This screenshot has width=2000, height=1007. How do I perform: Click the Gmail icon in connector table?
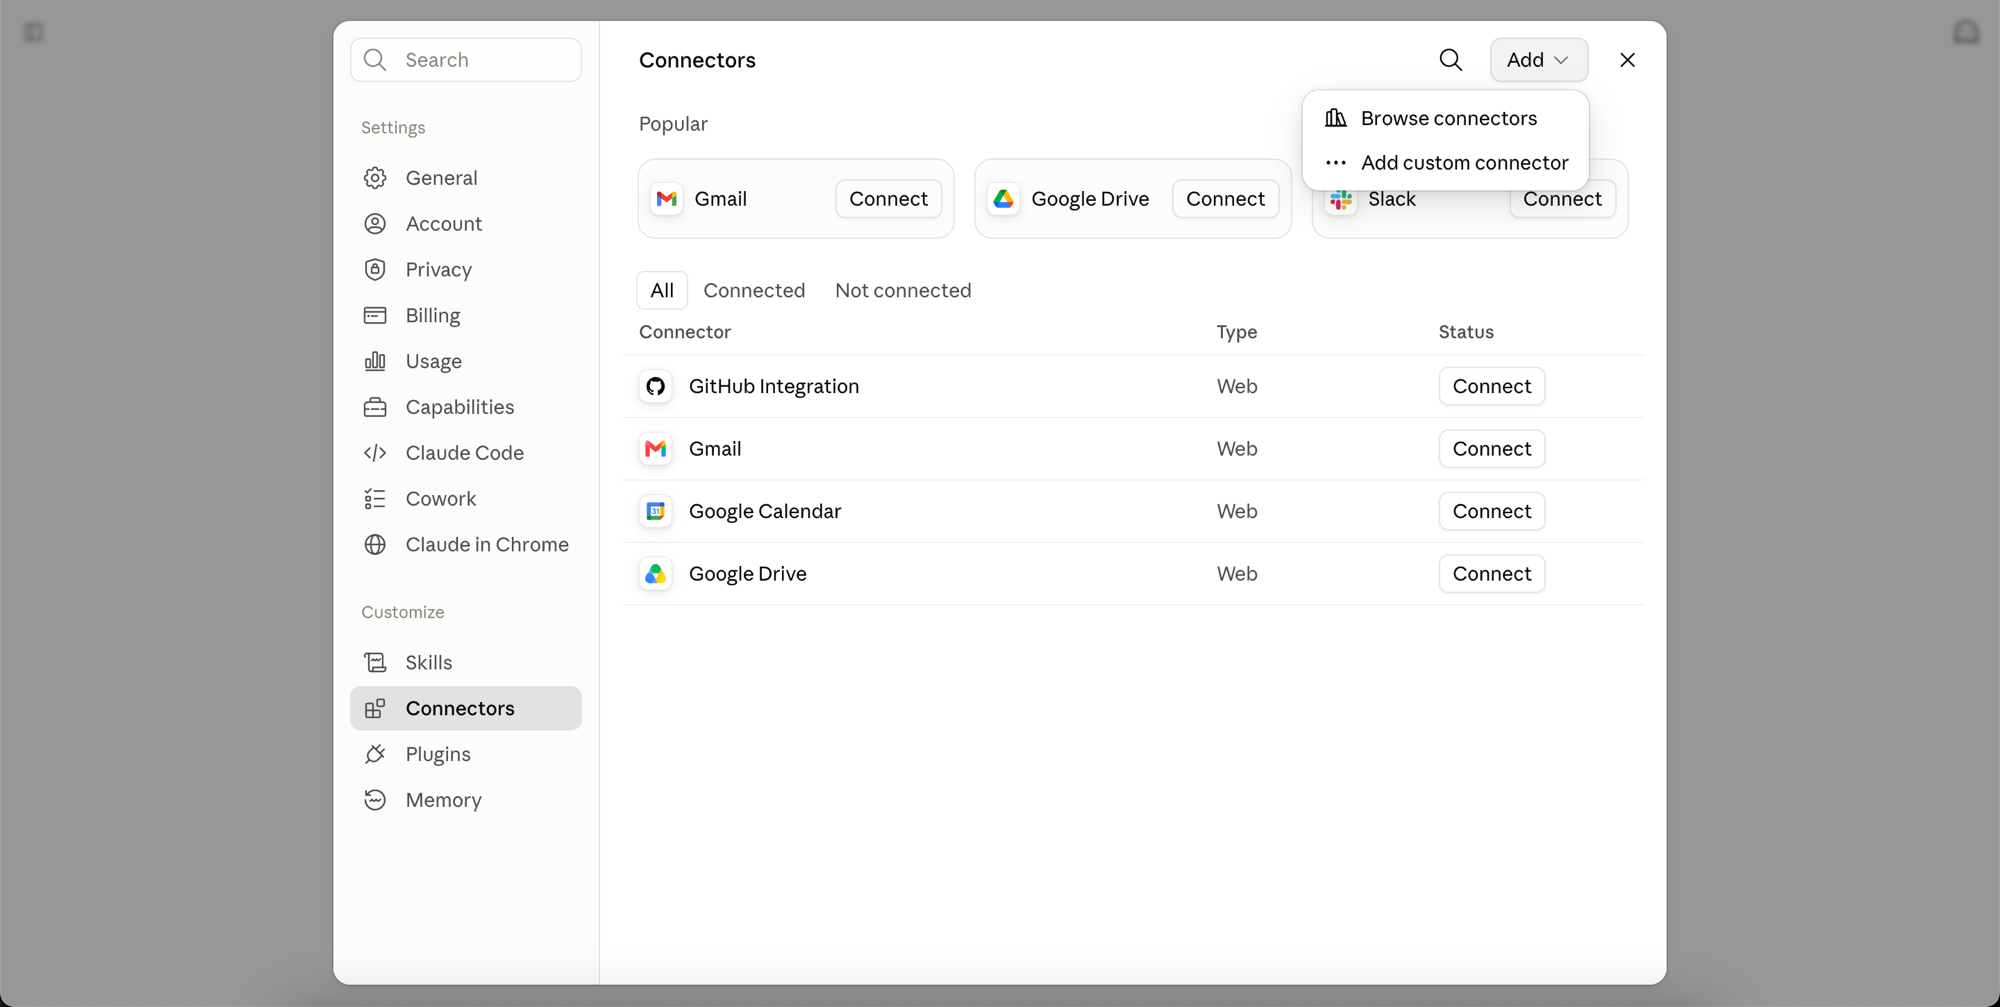click(656, 449)
